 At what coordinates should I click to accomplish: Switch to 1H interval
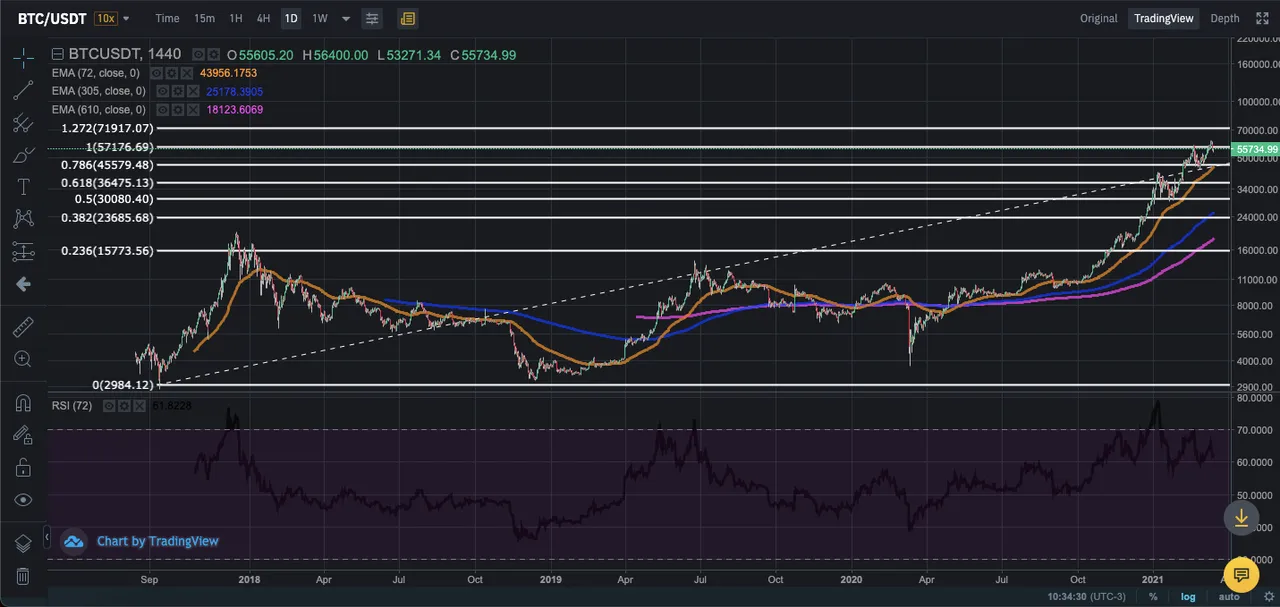236,18
